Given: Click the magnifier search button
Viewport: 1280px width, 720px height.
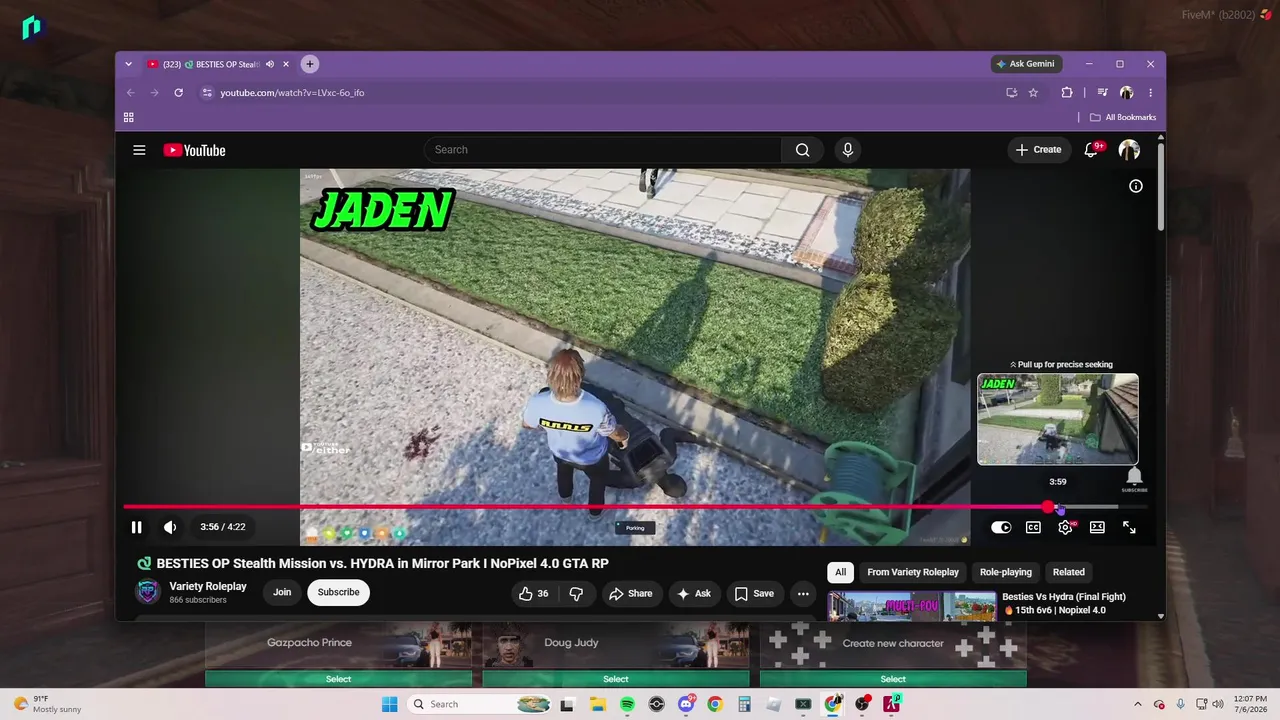Looking at the screenshot, I should pyautogui.click(x=802, y=150).
